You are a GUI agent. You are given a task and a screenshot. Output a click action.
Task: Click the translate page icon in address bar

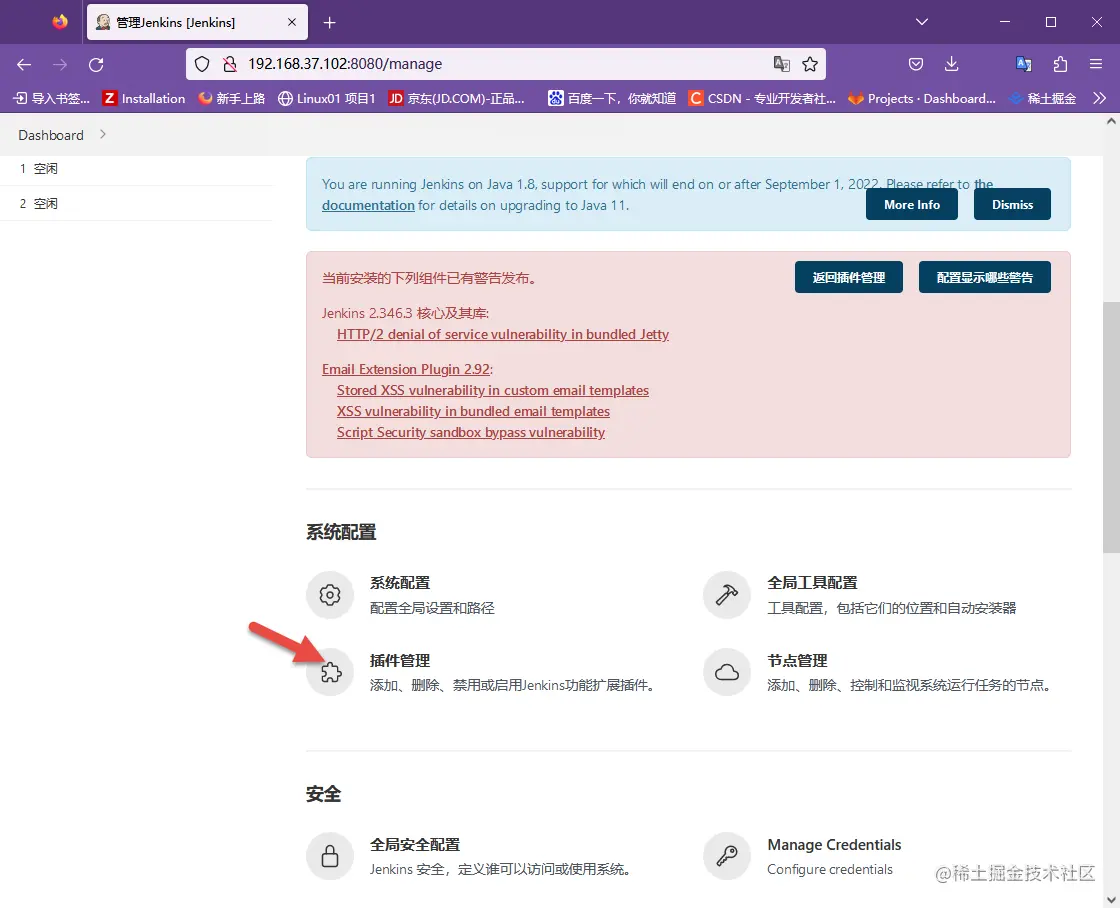781,63
